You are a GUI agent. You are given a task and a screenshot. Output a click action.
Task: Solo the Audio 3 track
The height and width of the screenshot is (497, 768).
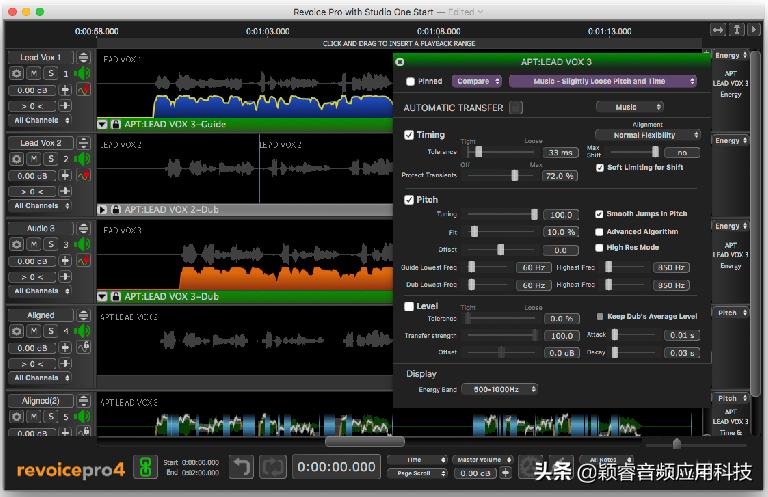51,244
